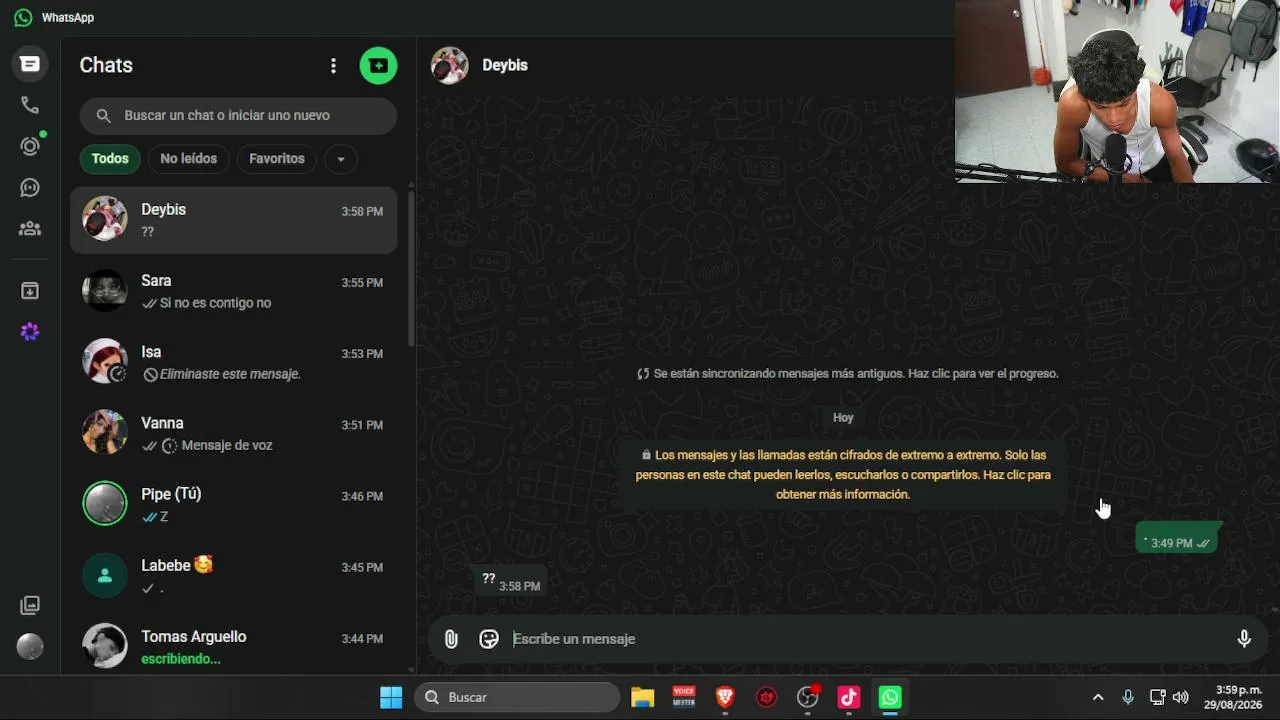1280x720 pixels.
Task: Switch to the Favoritos filter
Action: (x=277, y=159)
